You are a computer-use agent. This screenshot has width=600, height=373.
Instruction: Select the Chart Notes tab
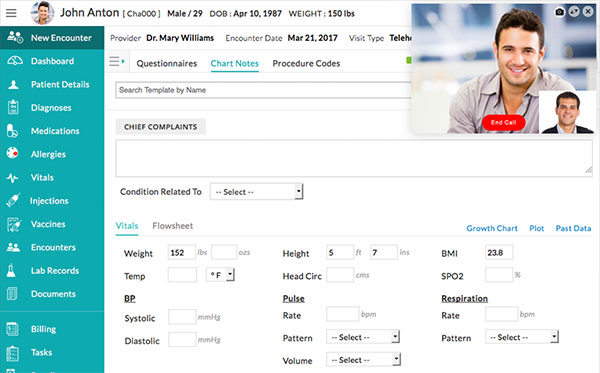point(235,64)
